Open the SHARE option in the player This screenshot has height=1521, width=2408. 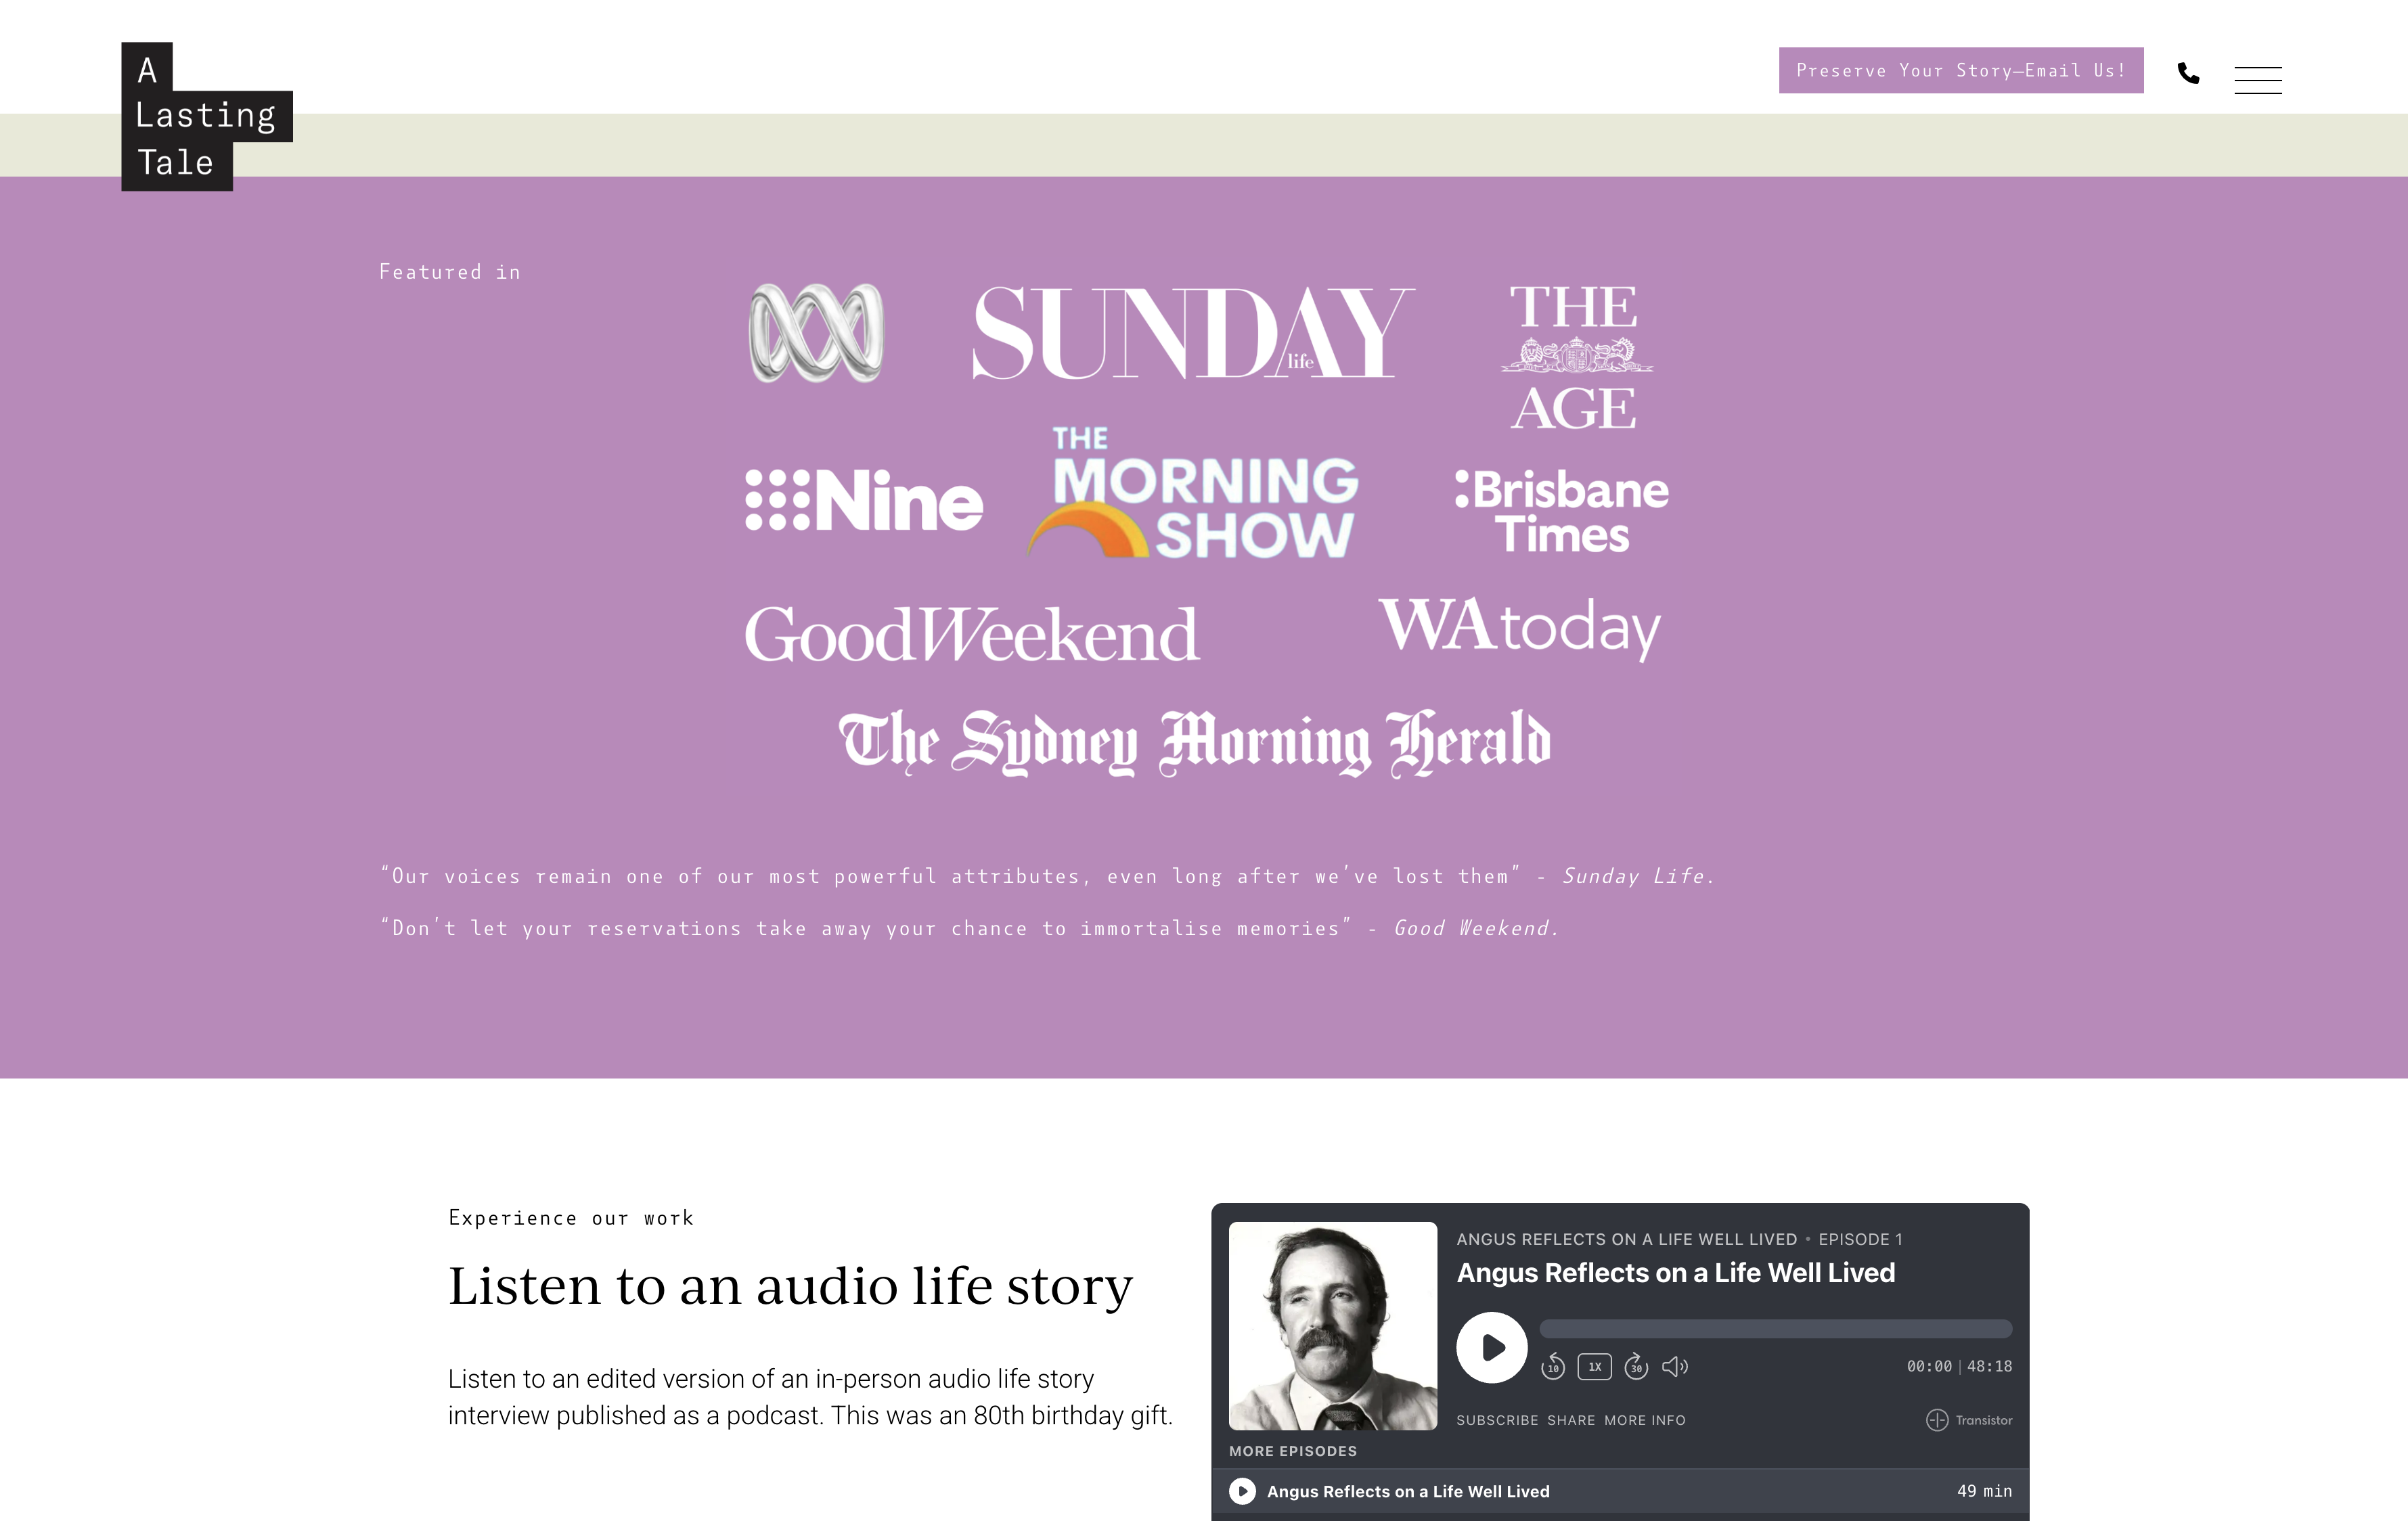pos(1571,1420)
